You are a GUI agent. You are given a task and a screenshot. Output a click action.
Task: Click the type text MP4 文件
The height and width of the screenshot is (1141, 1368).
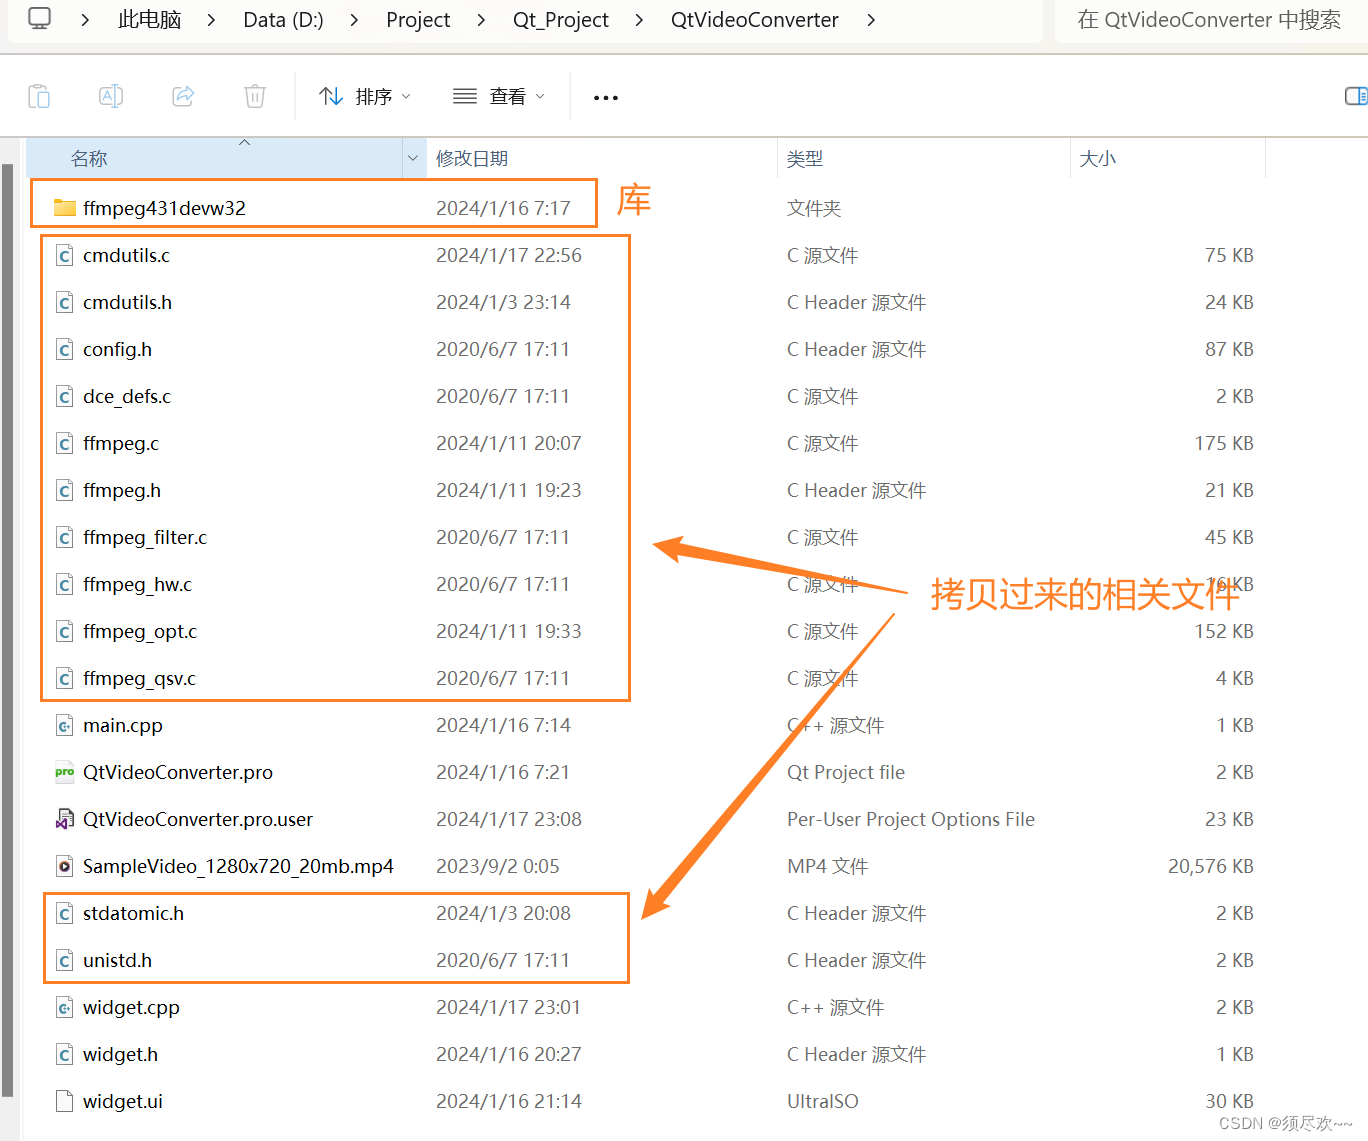pos(828,866)
